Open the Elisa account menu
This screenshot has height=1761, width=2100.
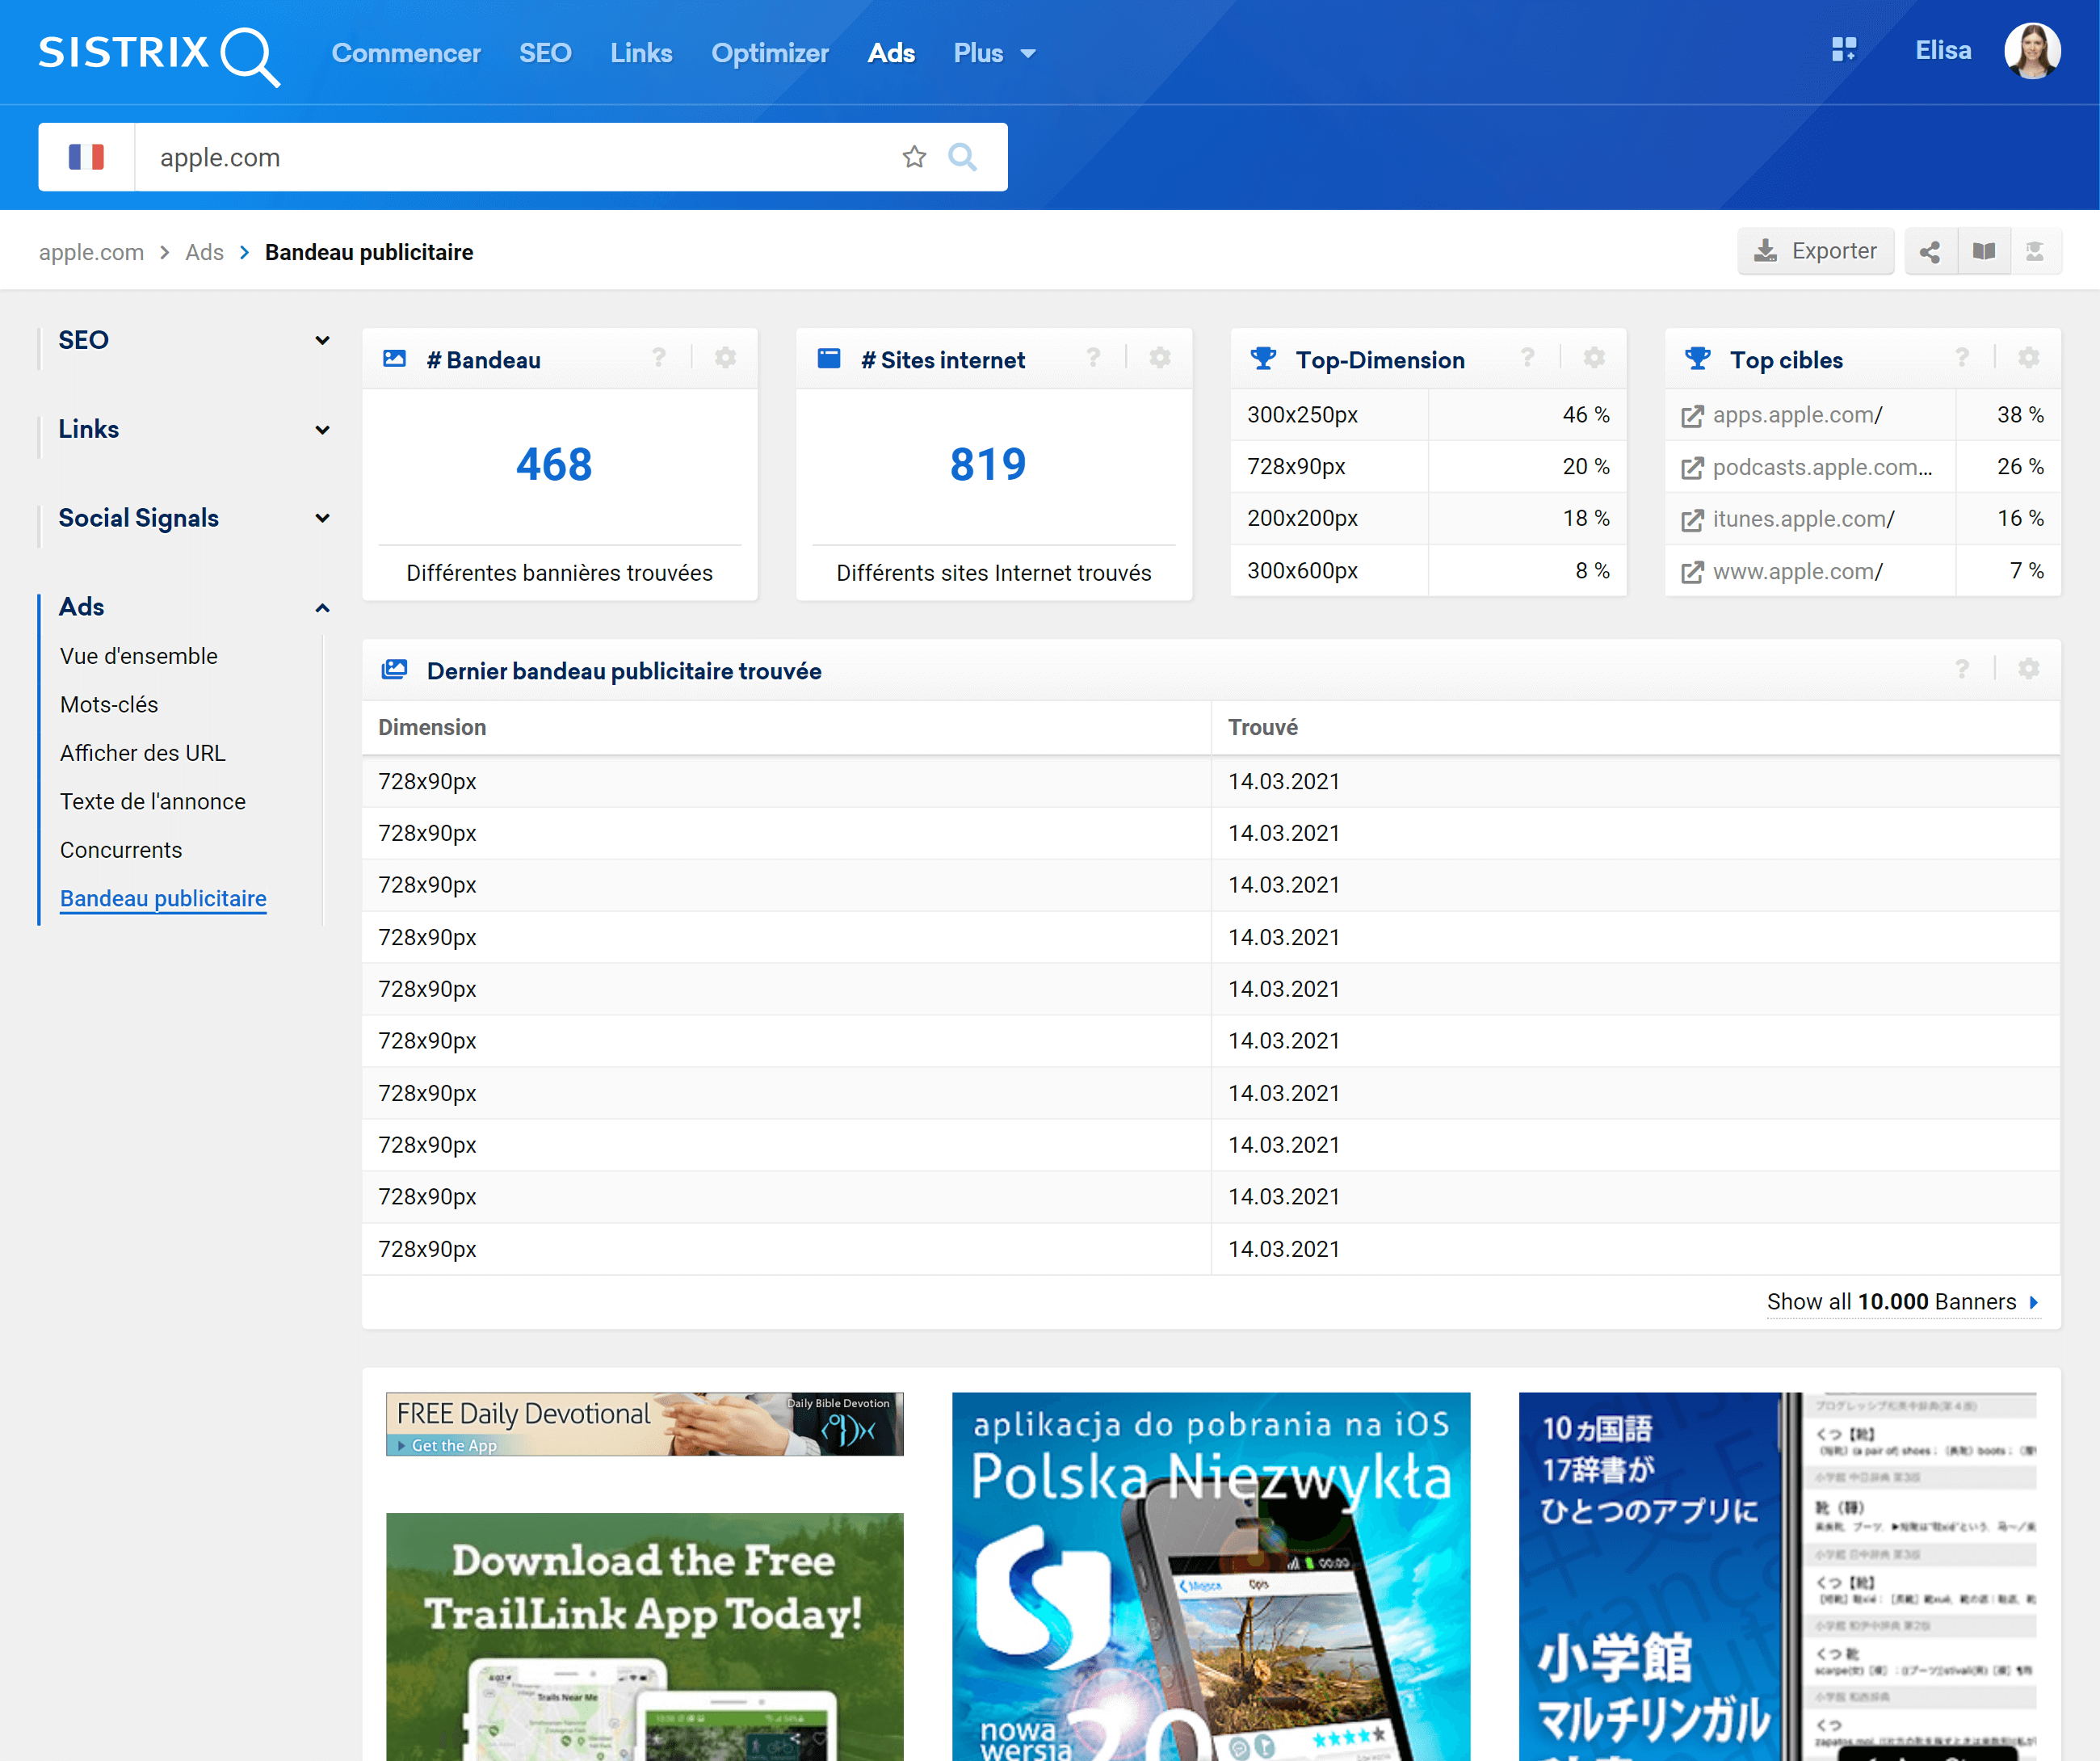coord(1943,50)
